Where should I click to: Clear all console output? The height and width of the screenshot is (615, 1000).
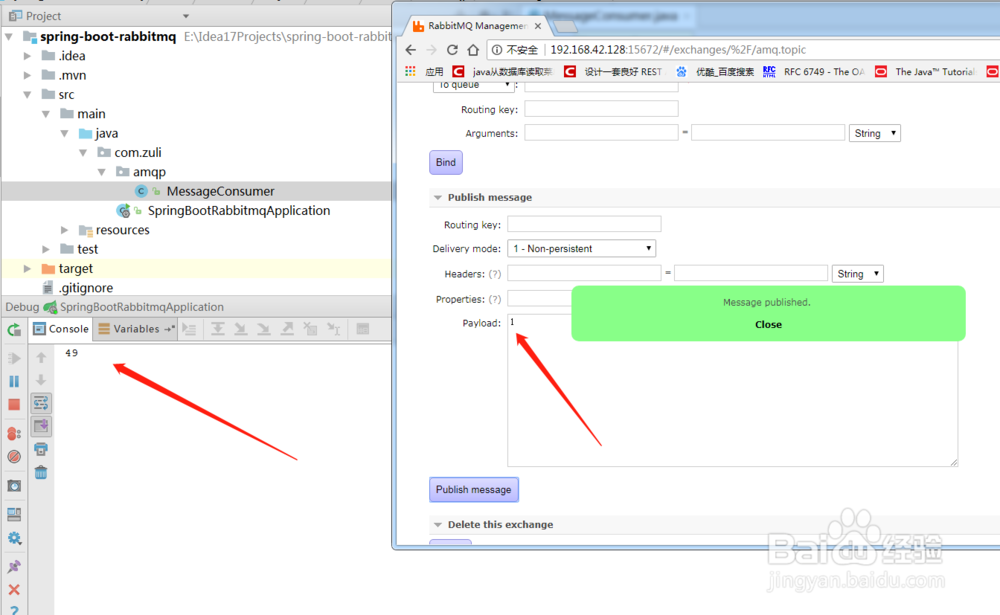41,472
